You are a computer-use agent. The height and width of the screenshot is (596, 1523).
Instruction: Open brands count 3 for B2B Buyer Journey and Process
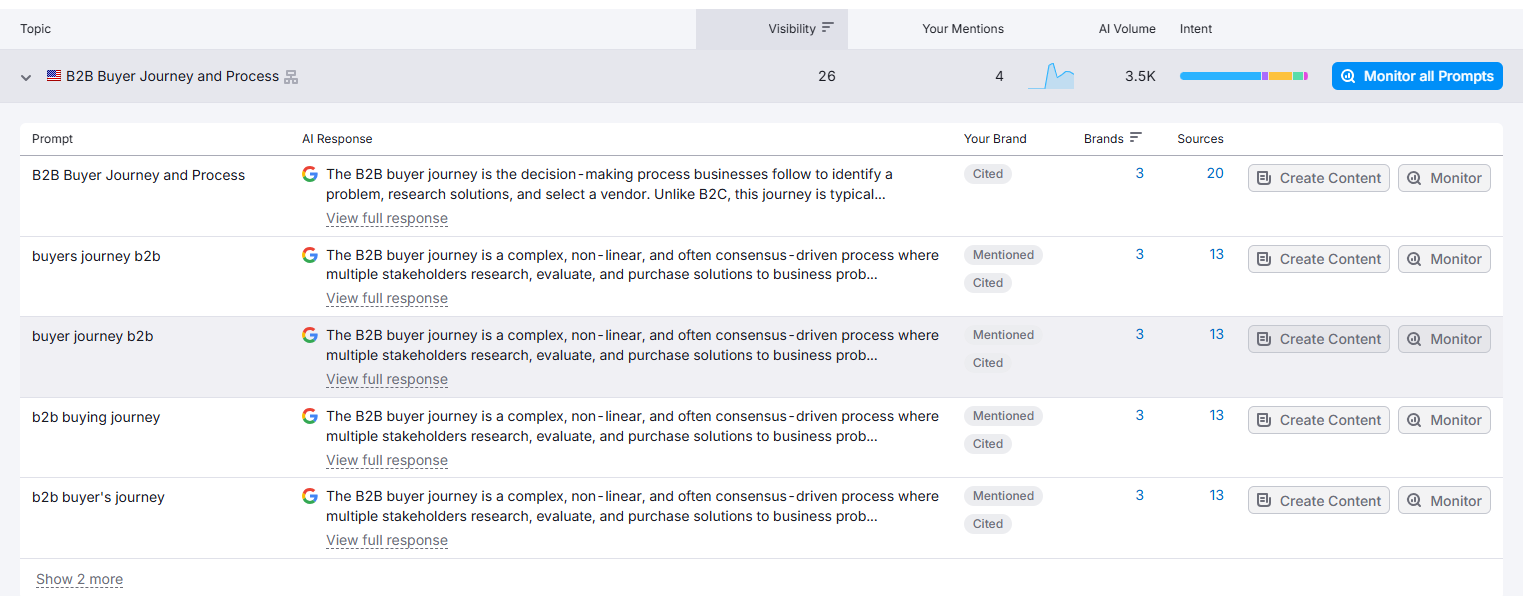point(1139,173)
